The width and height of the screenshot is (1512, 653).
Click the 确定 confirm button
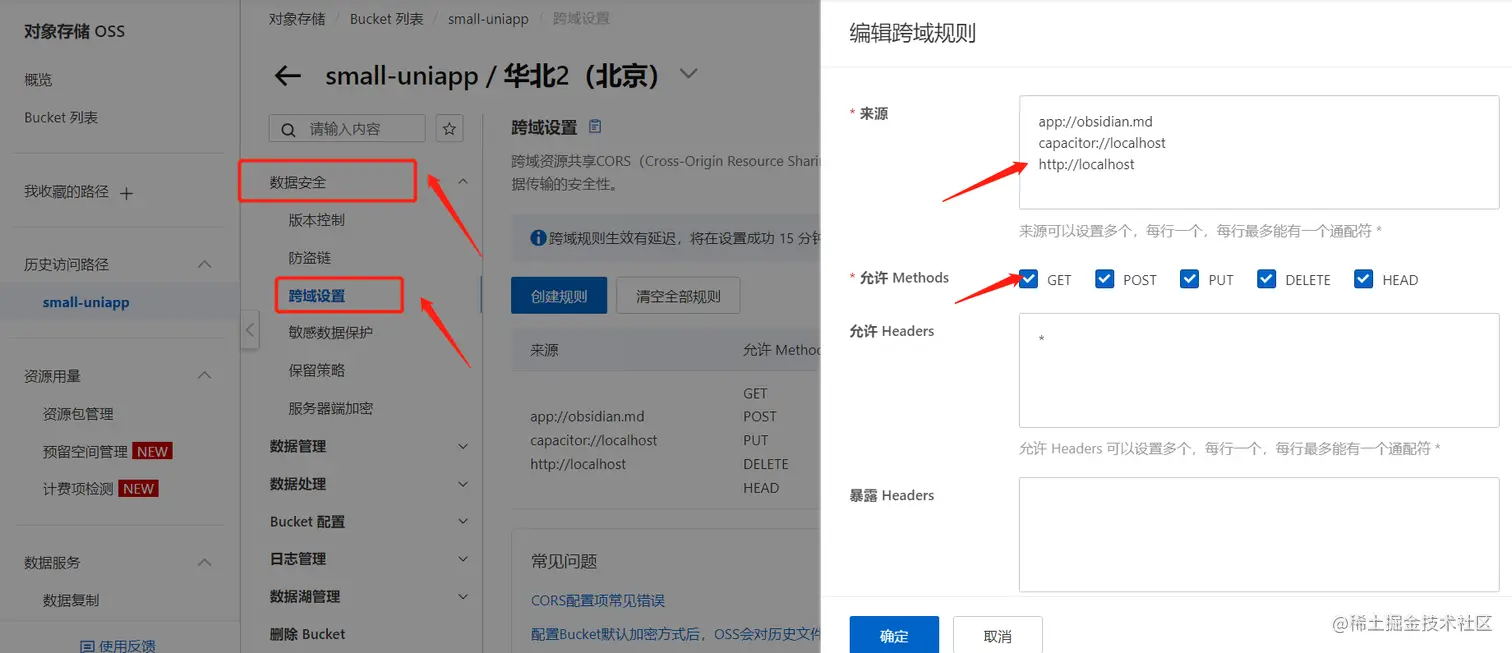coord(894,636)
